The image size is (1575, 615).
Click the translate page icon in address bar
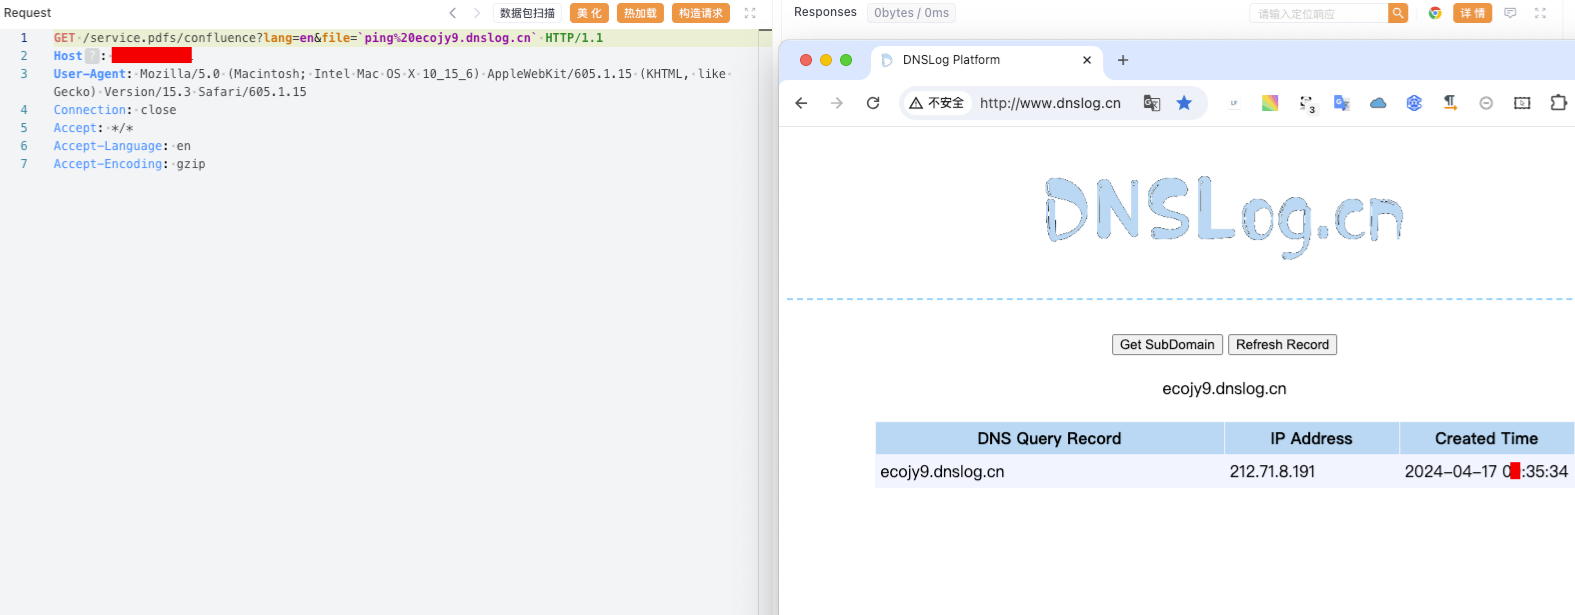(x=1152, y=103)
